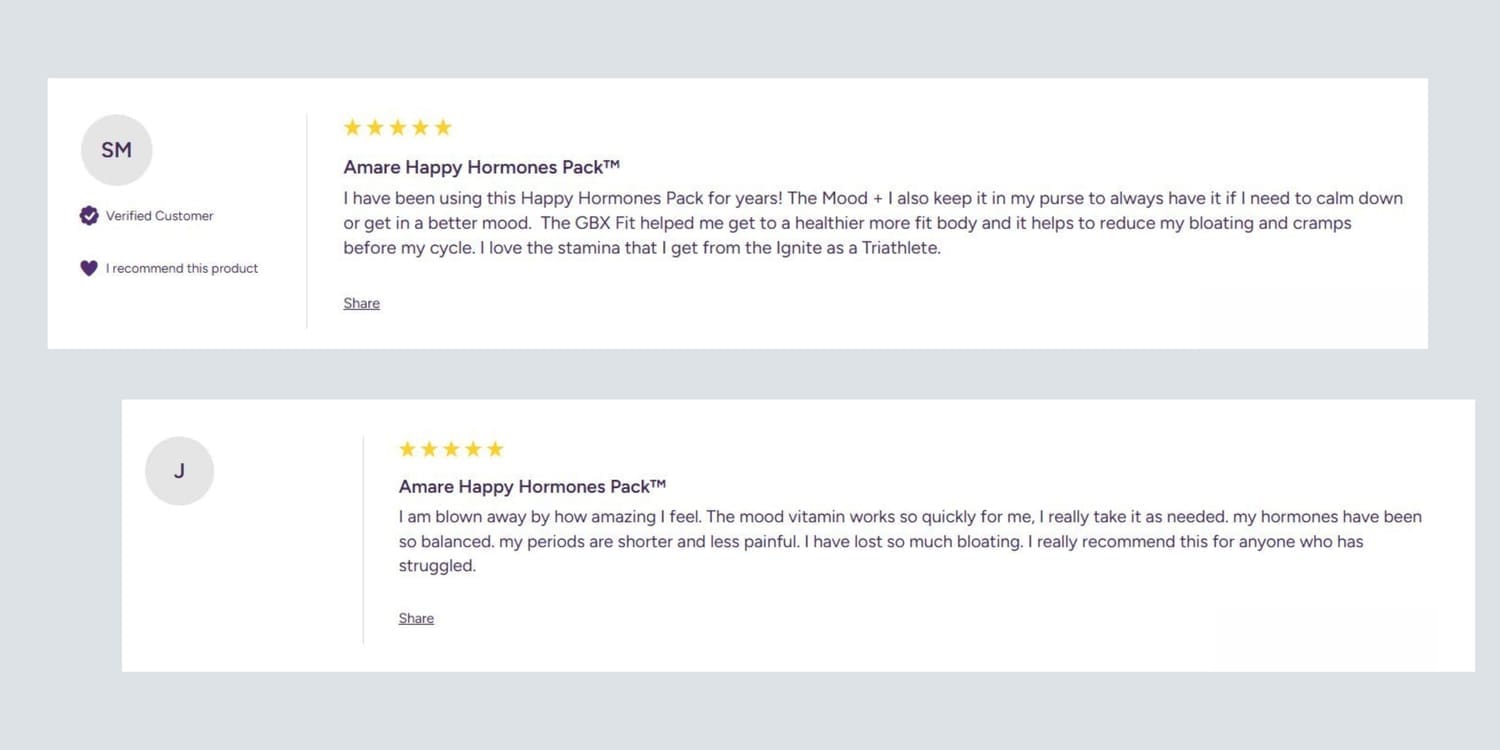Select third star in SM's review rating
The width and height of the screenshot is (1500, 750).
click(398, 127)
